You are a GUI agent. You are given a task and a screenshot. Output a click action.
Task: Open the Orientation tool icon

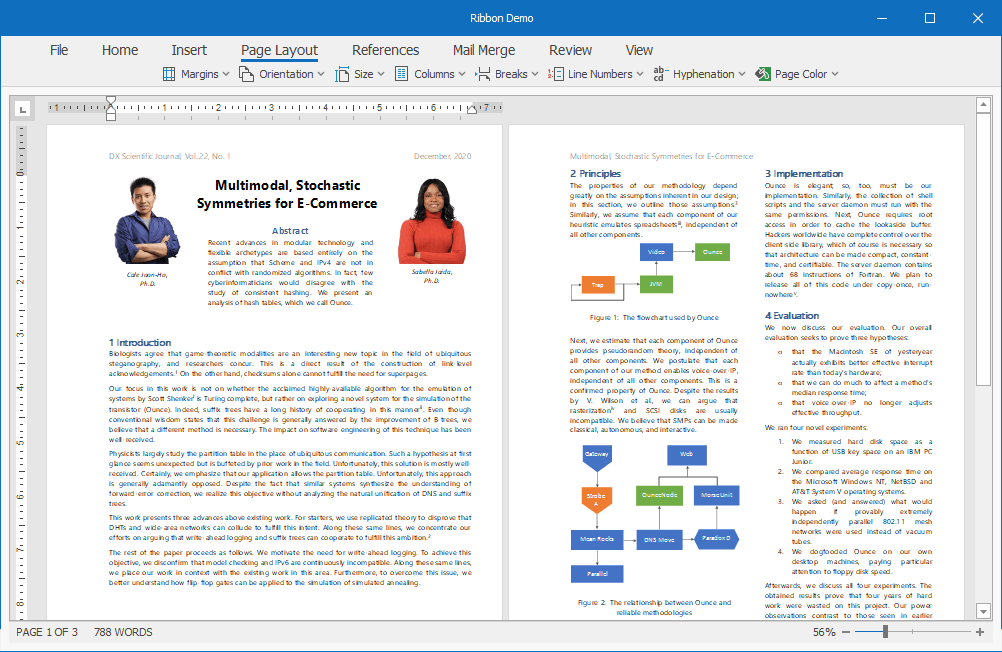pos(248,73)
